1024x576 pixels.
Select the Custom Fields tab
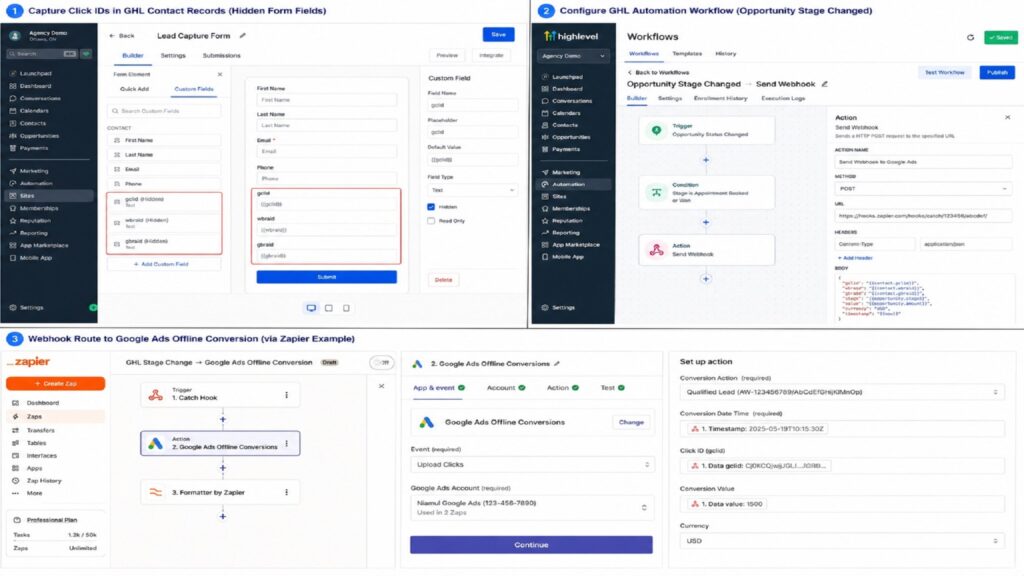pos(194,89)
